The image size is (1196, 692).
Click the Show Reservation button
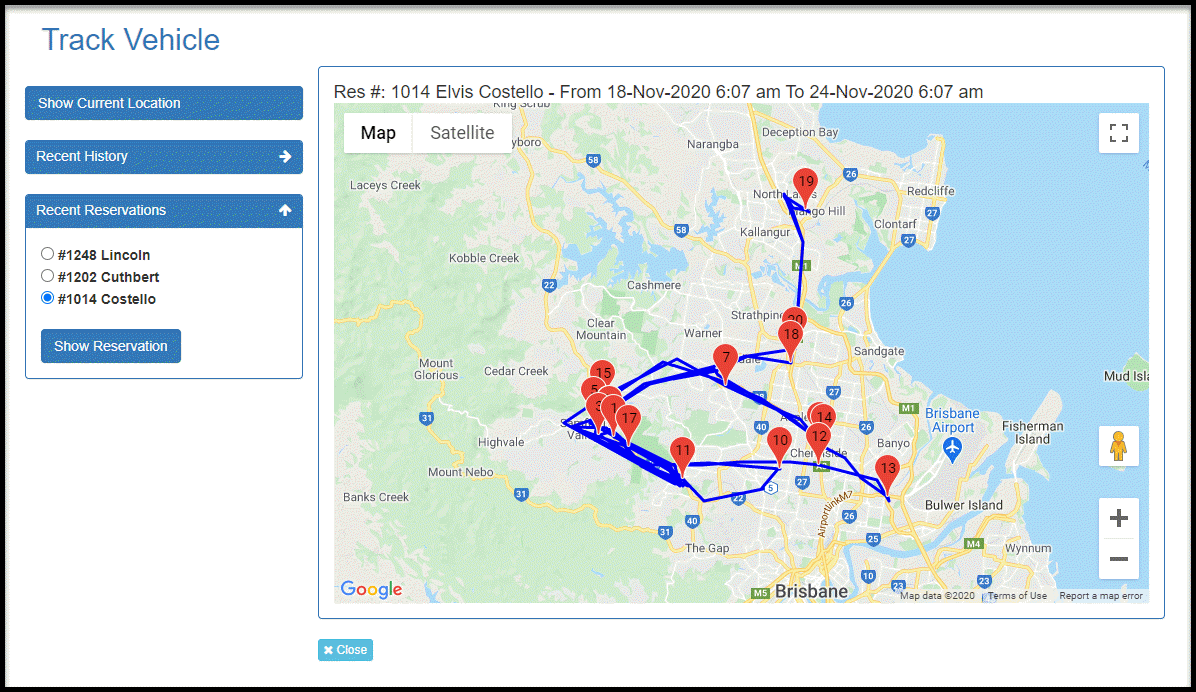click(x=111, y=346)
